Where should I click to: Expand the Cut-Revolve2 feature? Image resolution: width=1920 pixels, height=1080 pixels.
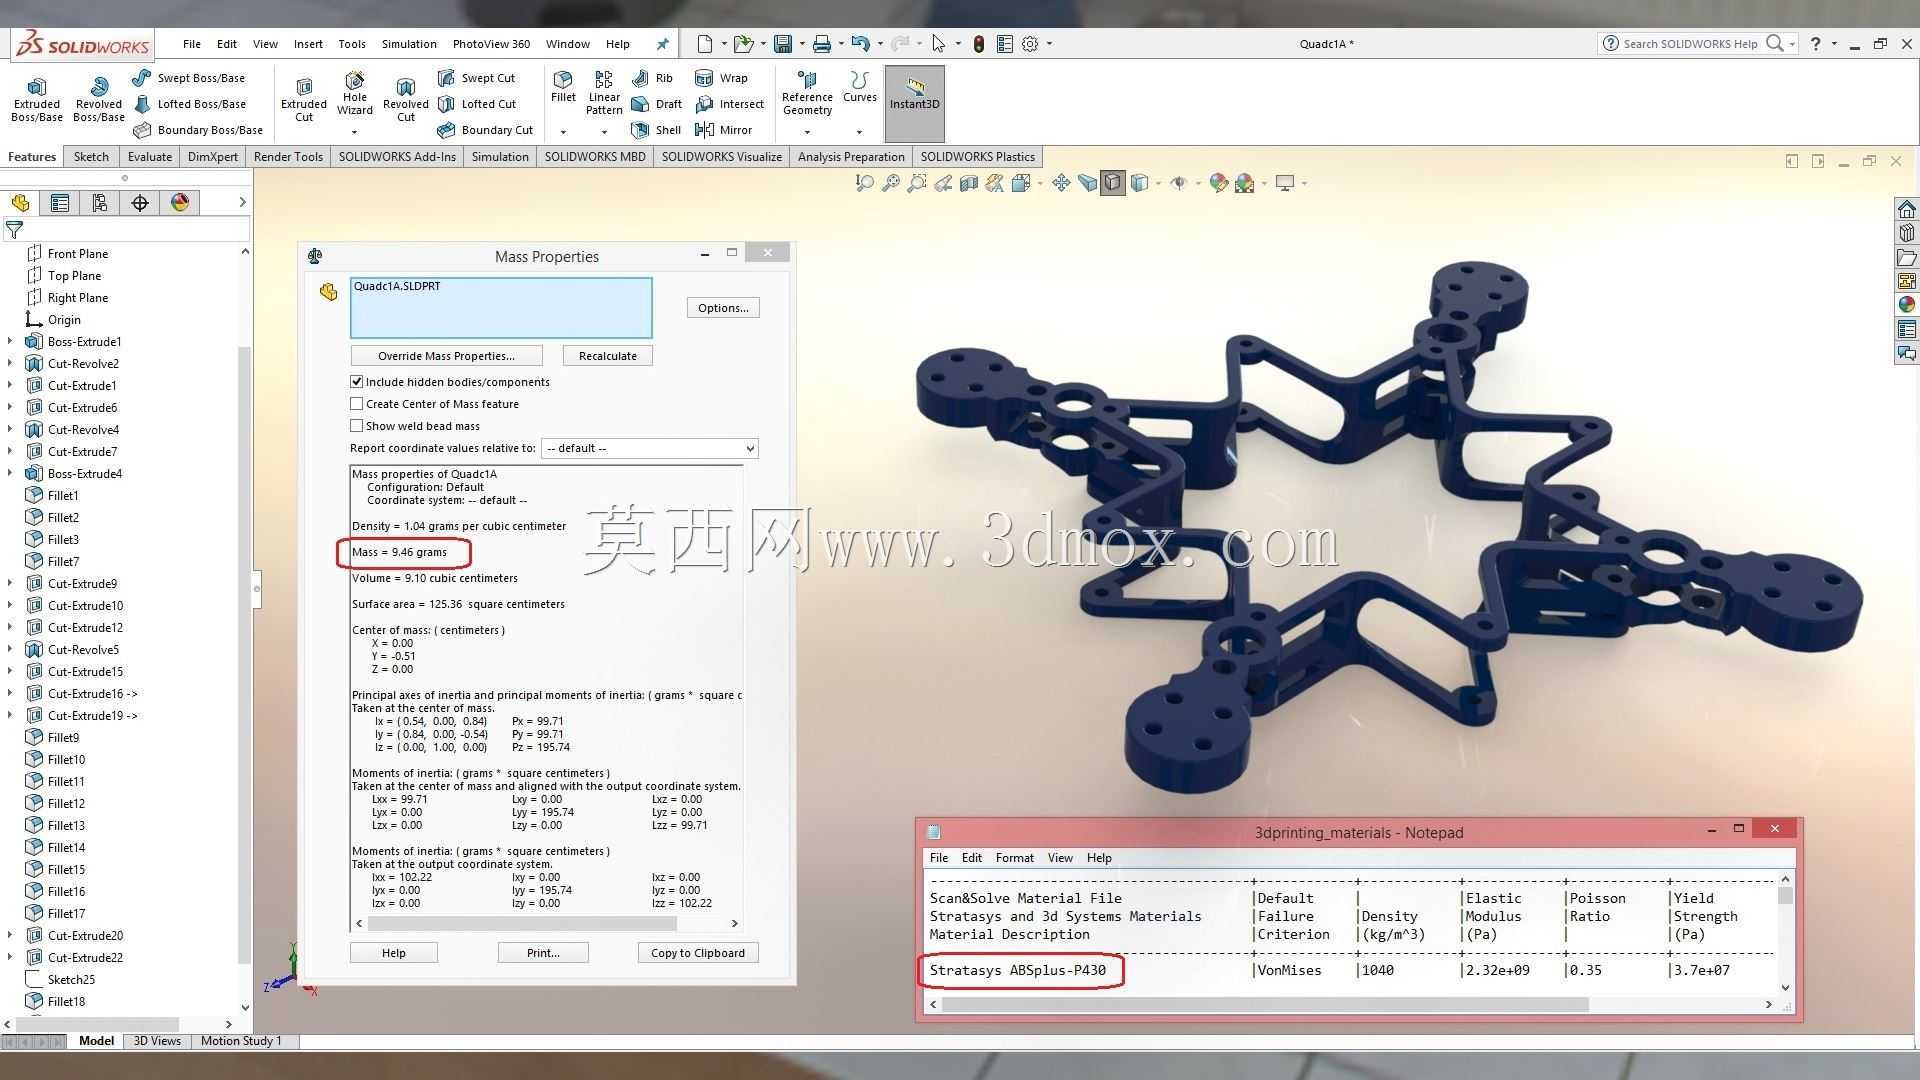pyautogui.click(x=10, y=364)
